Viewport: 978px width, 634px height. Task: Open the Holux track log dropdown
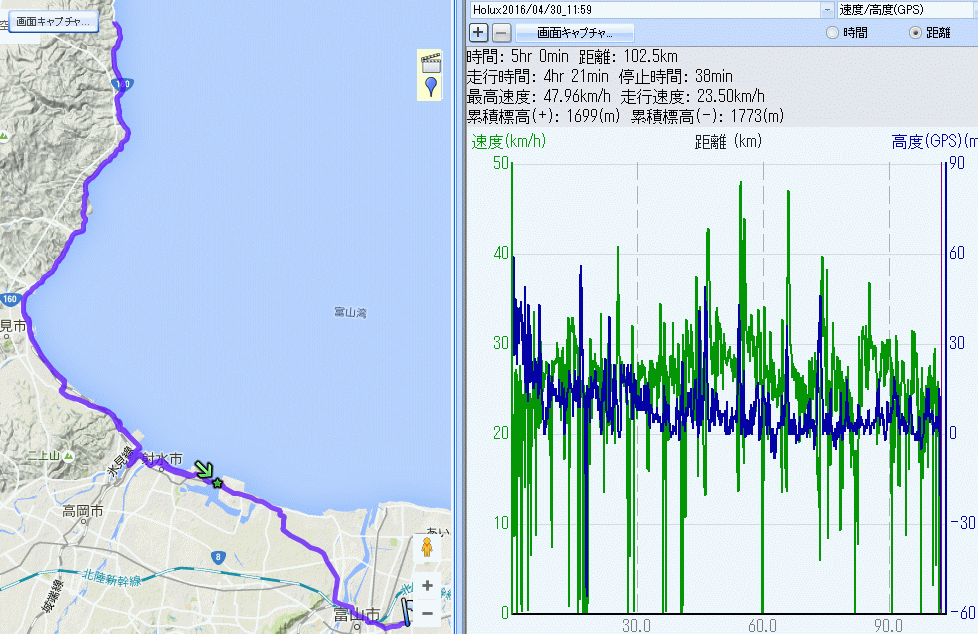coord(645,9)
